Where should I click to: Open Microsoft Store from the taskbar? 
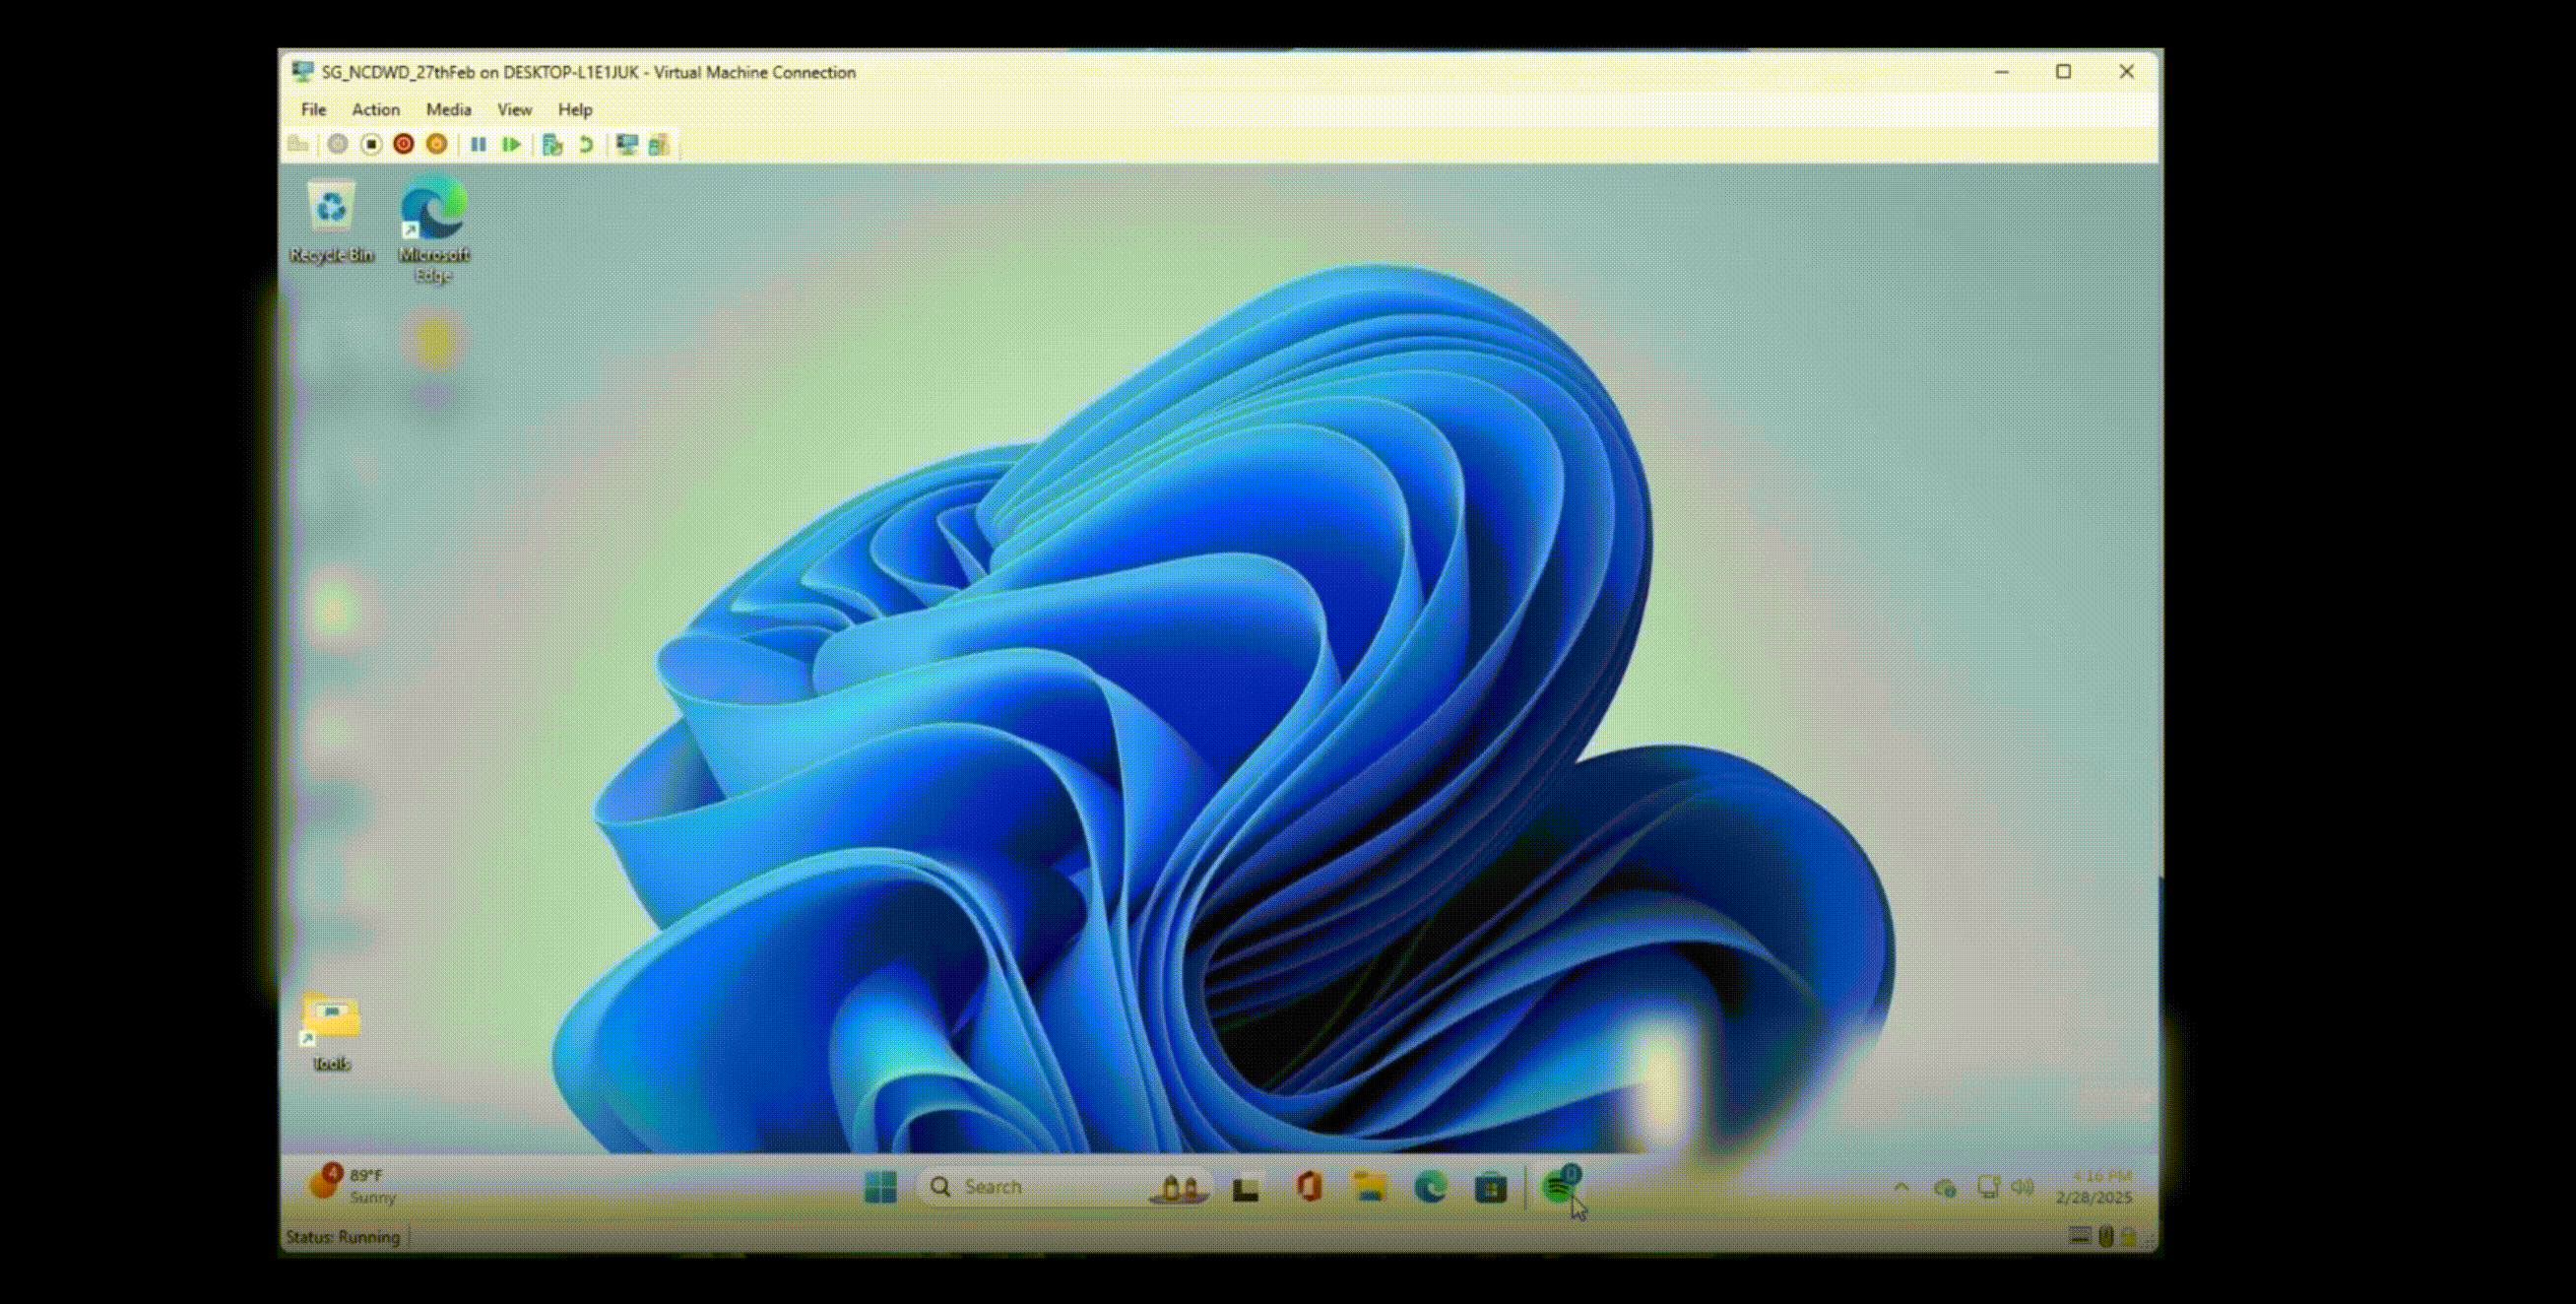(1490, 1188)
